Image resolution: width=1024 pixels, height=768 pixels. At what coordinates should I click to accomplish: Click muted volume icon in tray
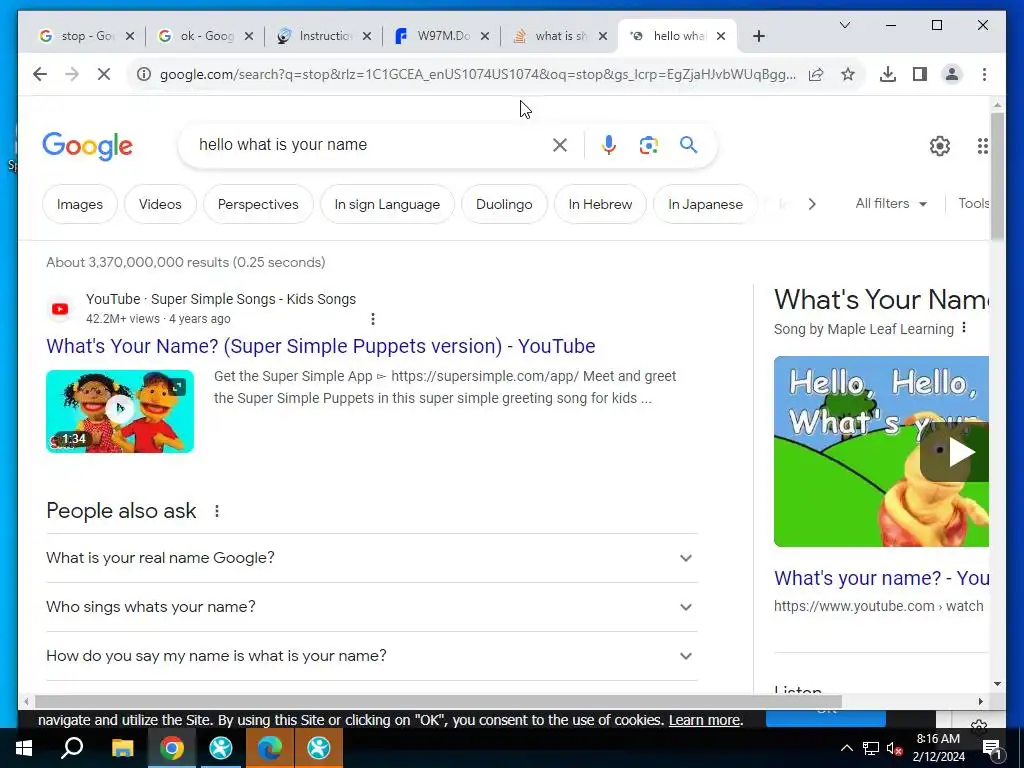pos(895,748)
